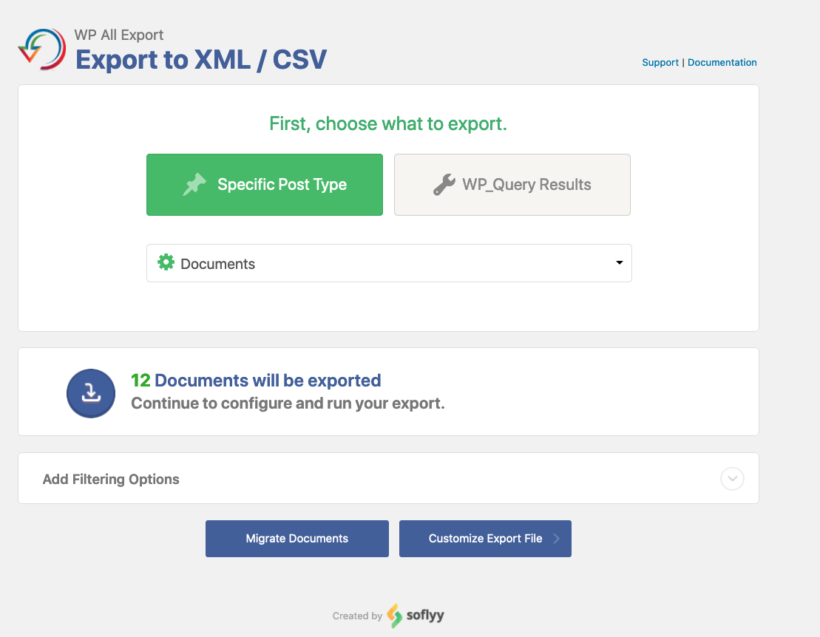Click the wrench icon on WP_Query Results
The width and height of the screenshot is (820, 637).
coord(444,185)
